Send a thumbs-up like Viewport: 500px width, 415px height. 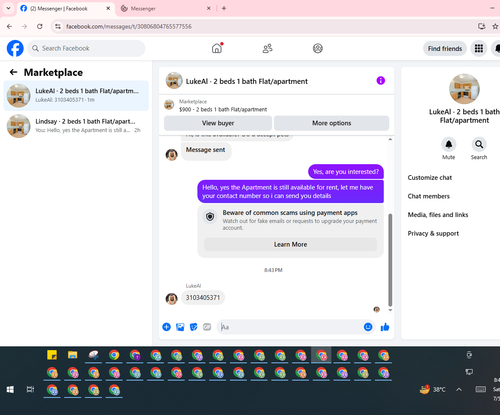click(x=385, y=327)
